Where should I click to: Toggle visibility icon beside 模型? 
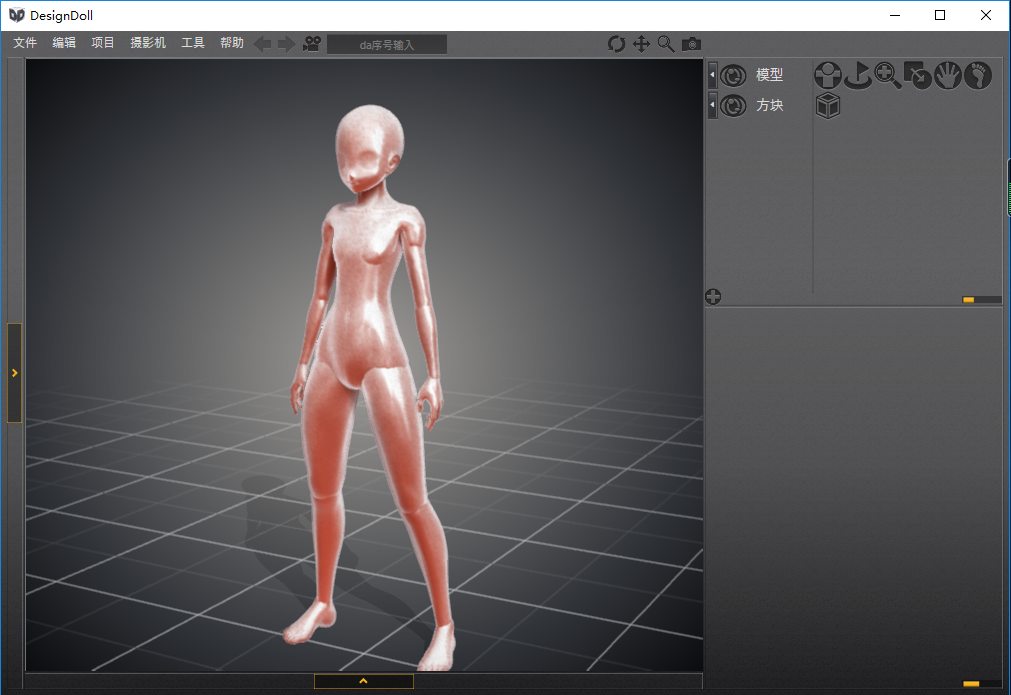733,75
